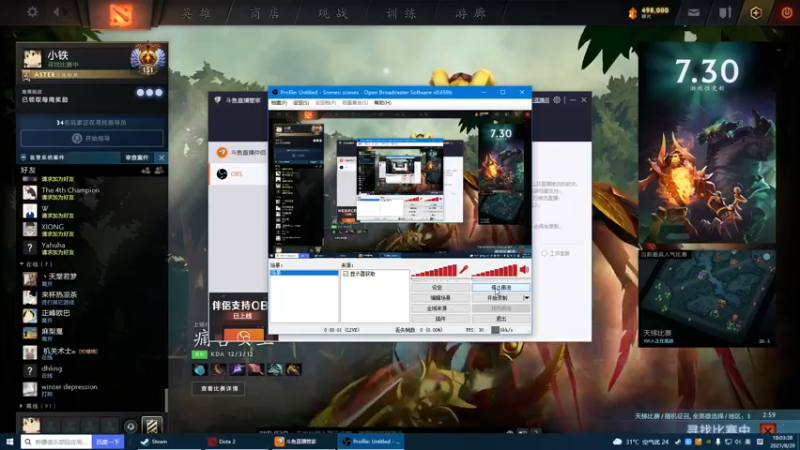Open 训练 learn tab

click(x=402, y=13)
